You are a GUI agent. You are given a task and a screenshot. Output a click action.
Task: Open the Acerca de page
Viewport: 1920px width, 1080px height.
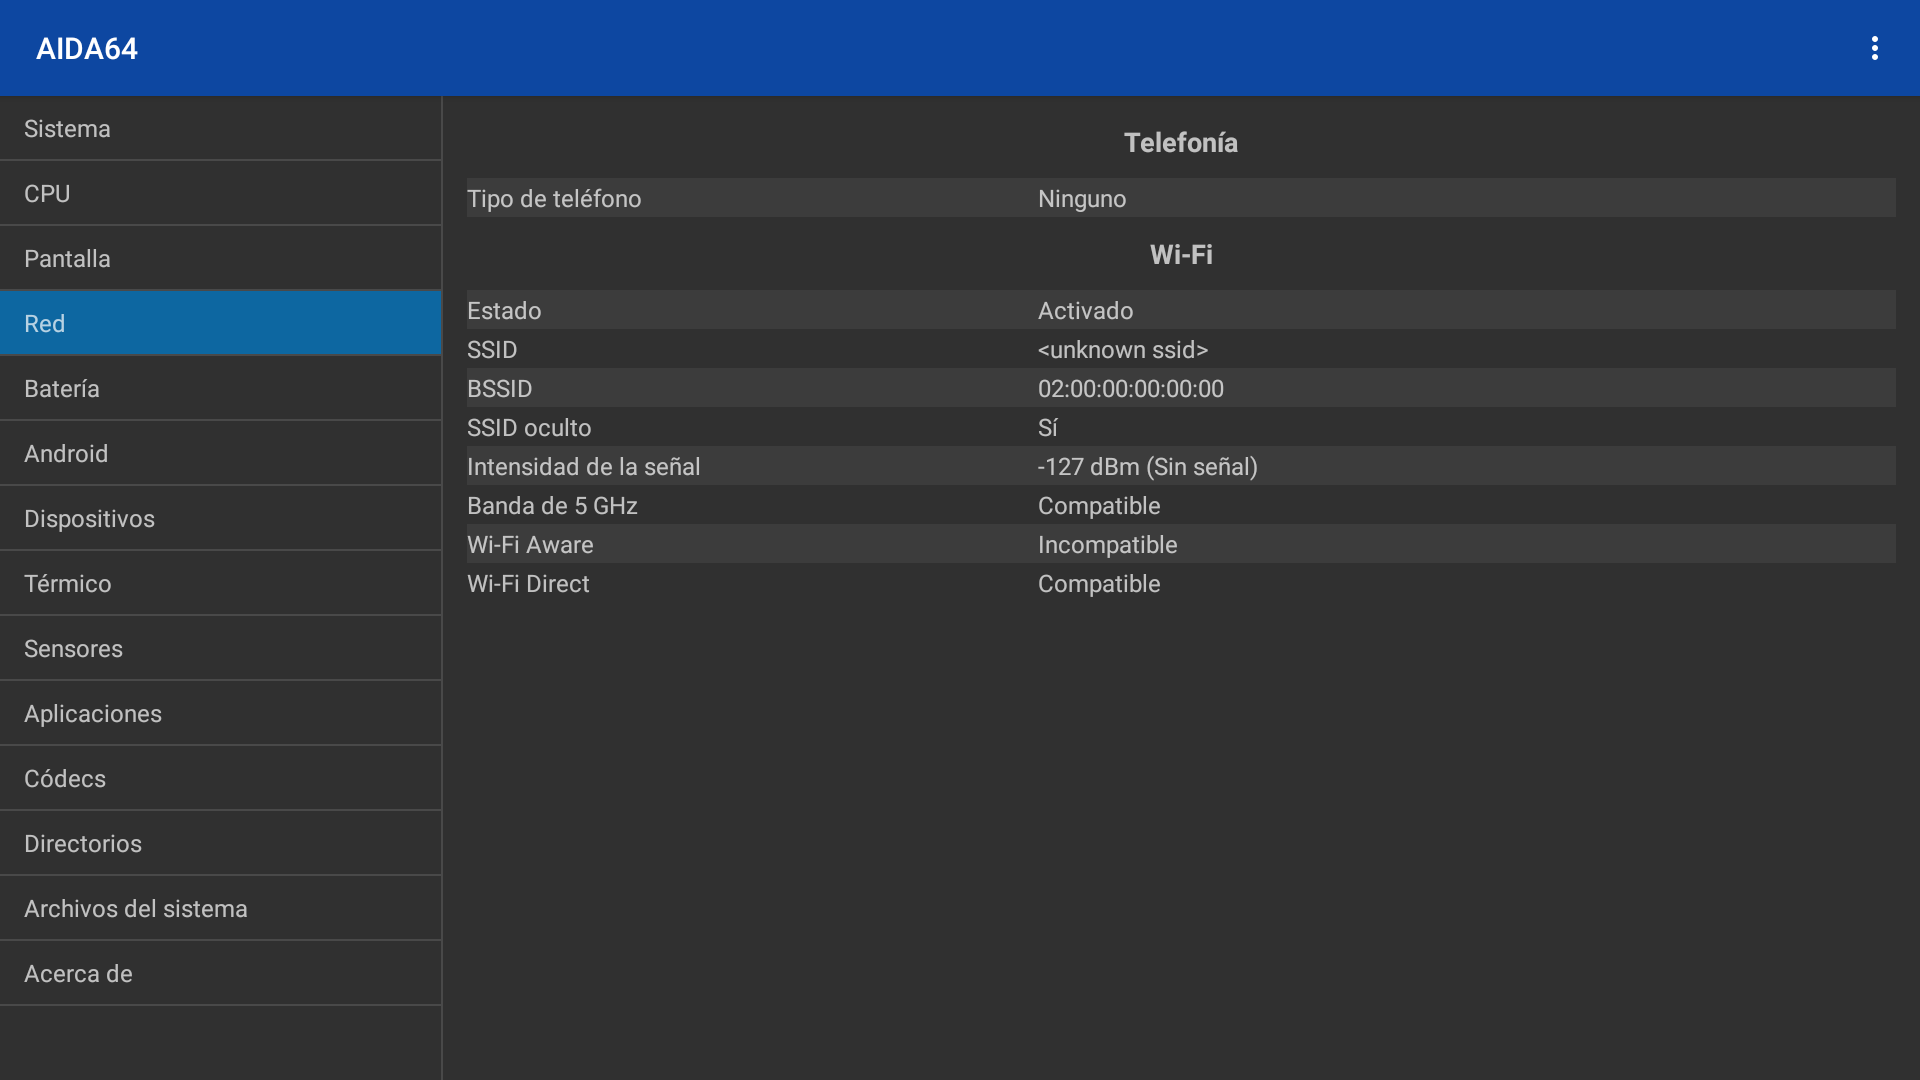[220, 974]
